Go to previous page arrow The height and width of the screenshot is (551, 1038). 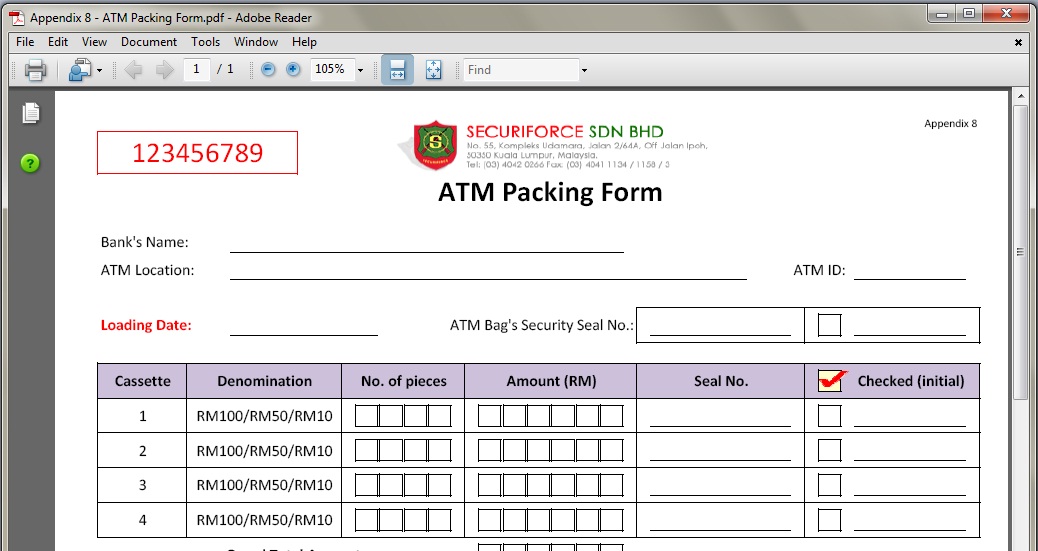tap(133, 70)
